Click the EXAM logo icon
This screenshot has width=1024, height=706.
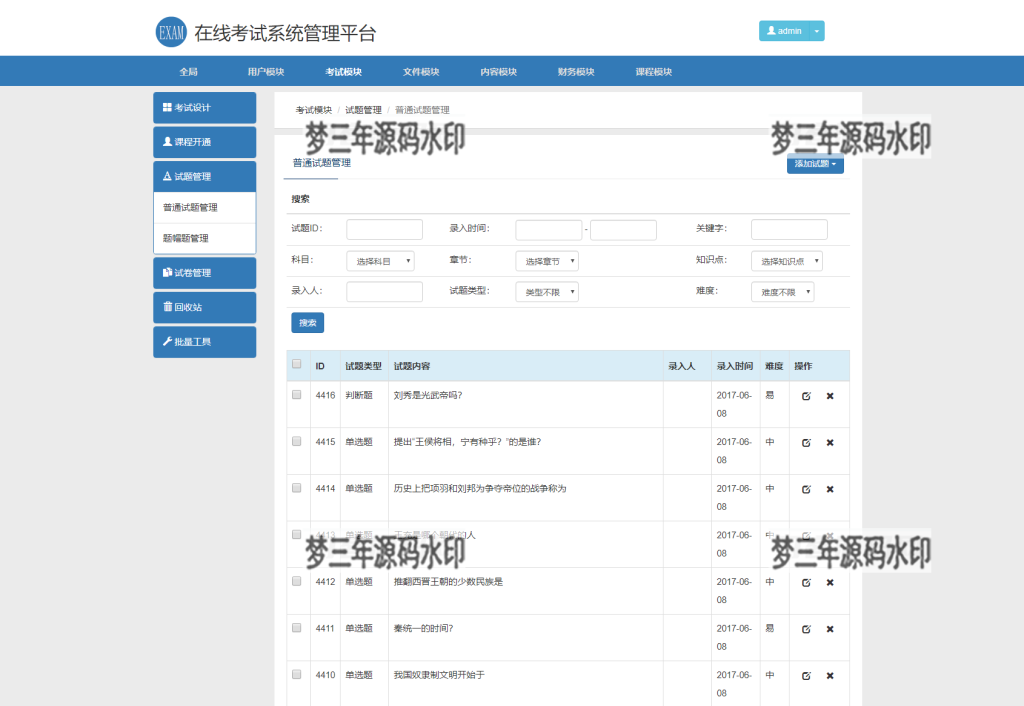point(171,32)
